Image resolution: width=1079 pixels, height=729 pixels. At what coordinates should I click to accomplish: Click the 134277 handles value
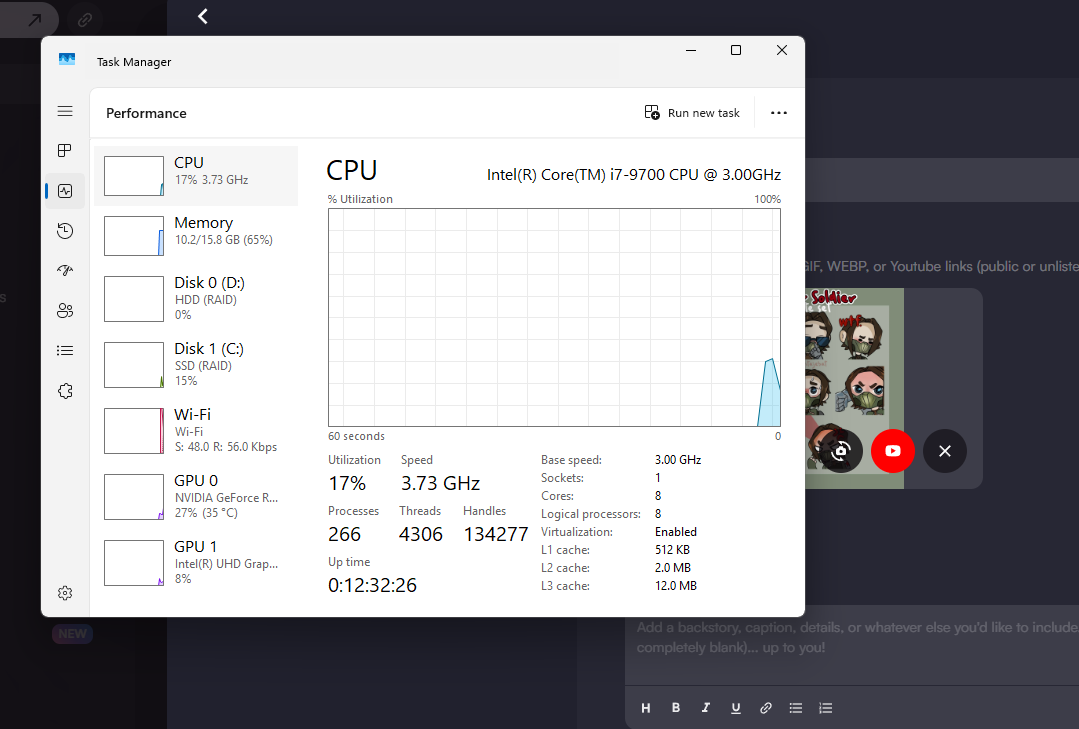pyautogui.click(x=495, y=534)
